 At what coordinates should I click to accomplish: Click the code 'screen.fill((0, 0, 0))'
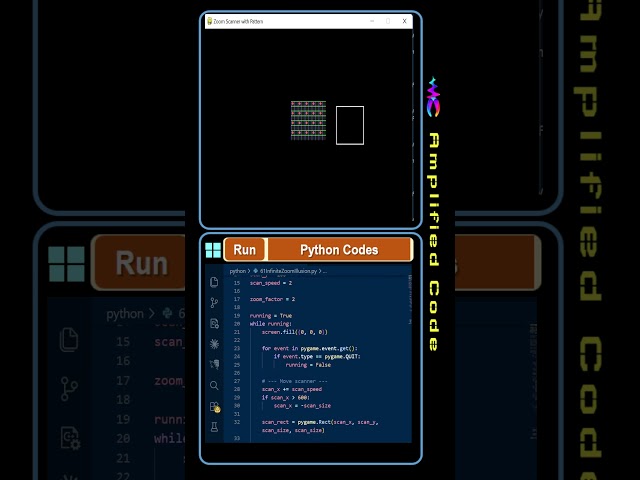coord(294,332)
